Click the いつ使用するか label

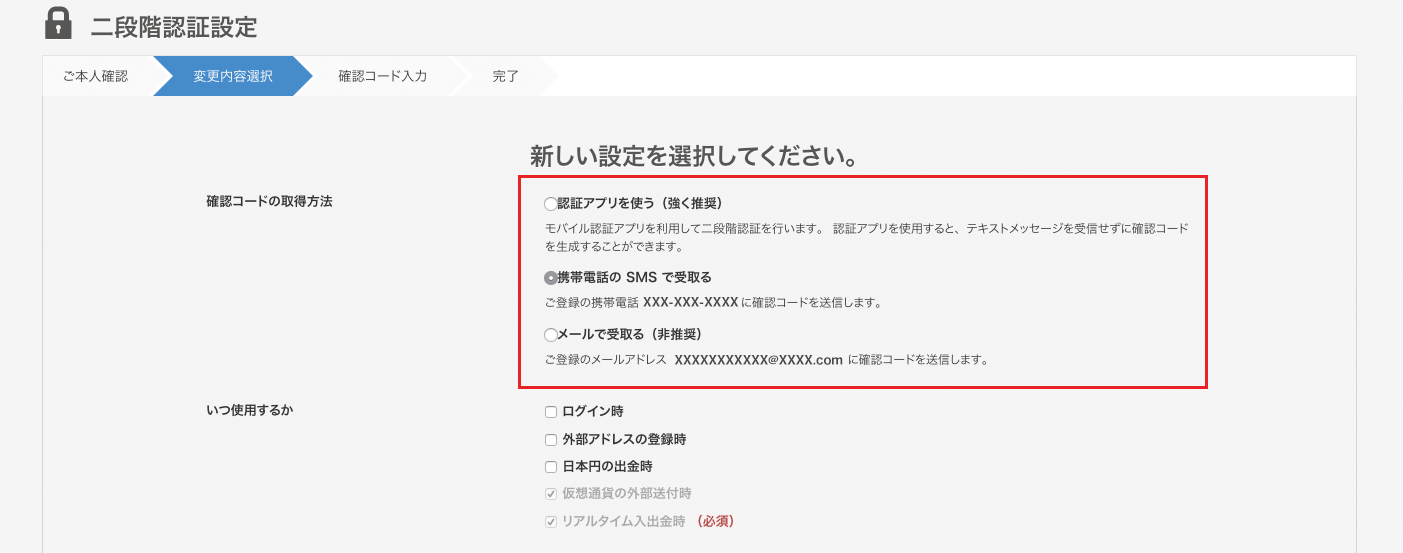point(250,410)
